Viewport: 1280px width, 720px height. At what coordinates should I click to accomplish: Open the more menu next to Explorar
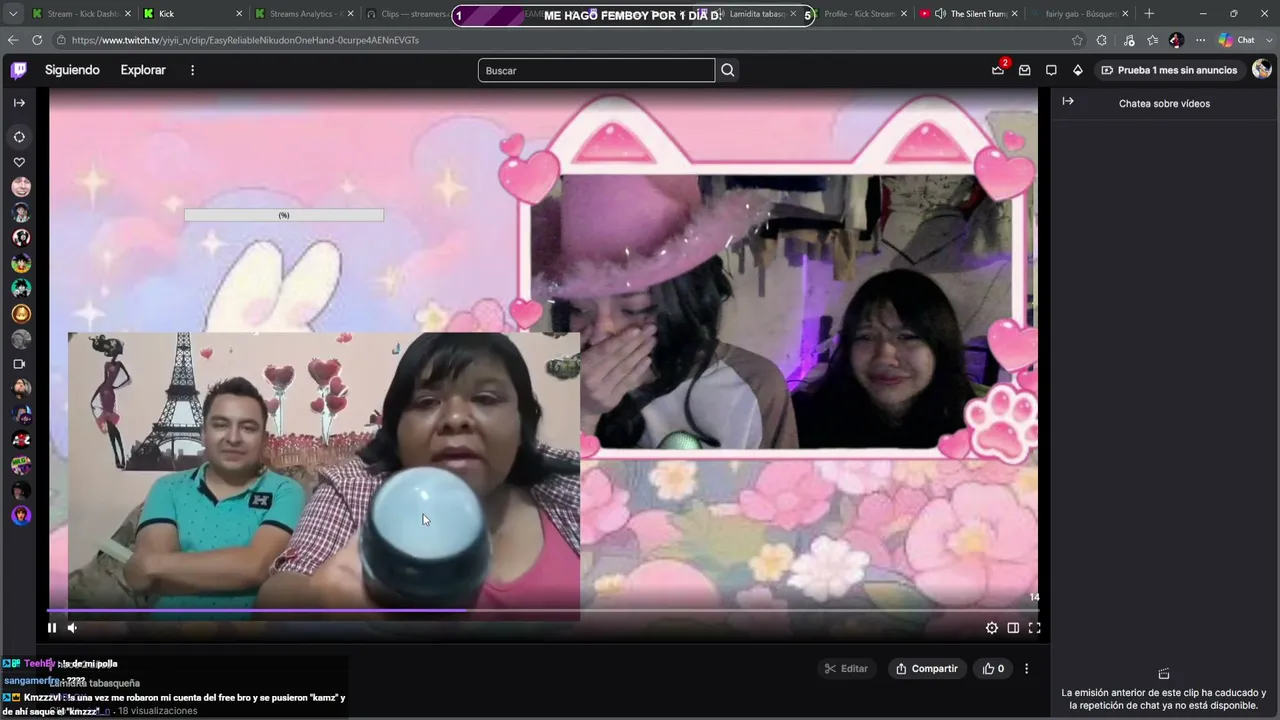pyautogui.click(x=193, y=70)
